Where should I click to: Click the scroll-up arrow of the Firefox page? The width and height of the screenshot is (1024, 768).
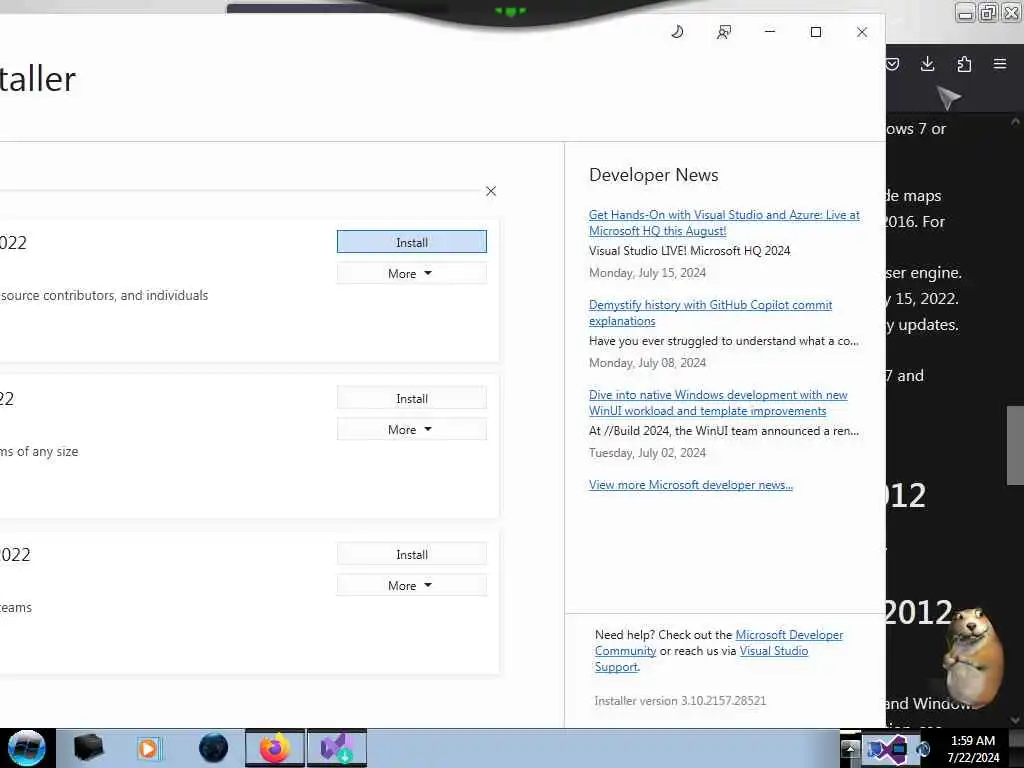pos(1015,122)
